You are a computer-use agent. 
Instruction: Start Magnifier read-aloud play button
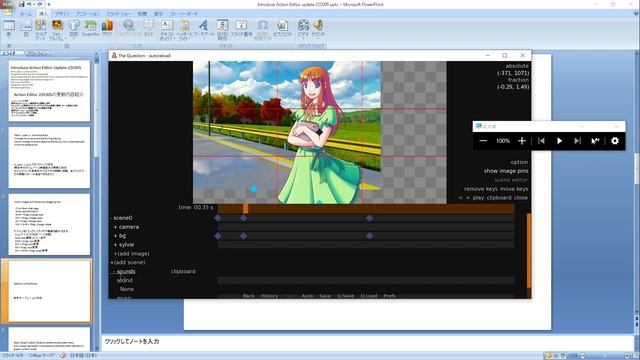click(560, 141)
